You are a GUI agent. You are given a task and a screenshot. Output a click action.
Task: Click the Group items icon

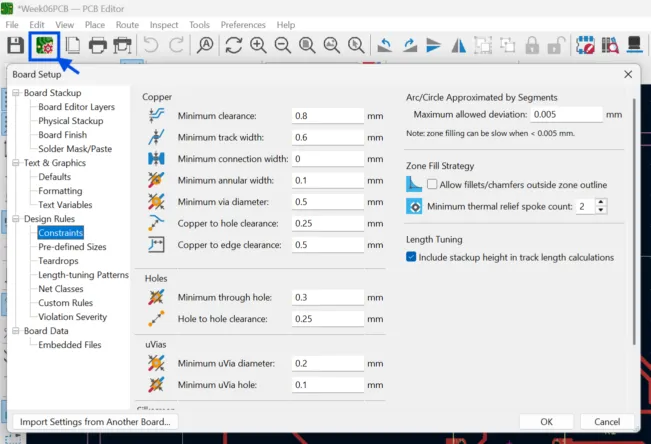point(483,45)
